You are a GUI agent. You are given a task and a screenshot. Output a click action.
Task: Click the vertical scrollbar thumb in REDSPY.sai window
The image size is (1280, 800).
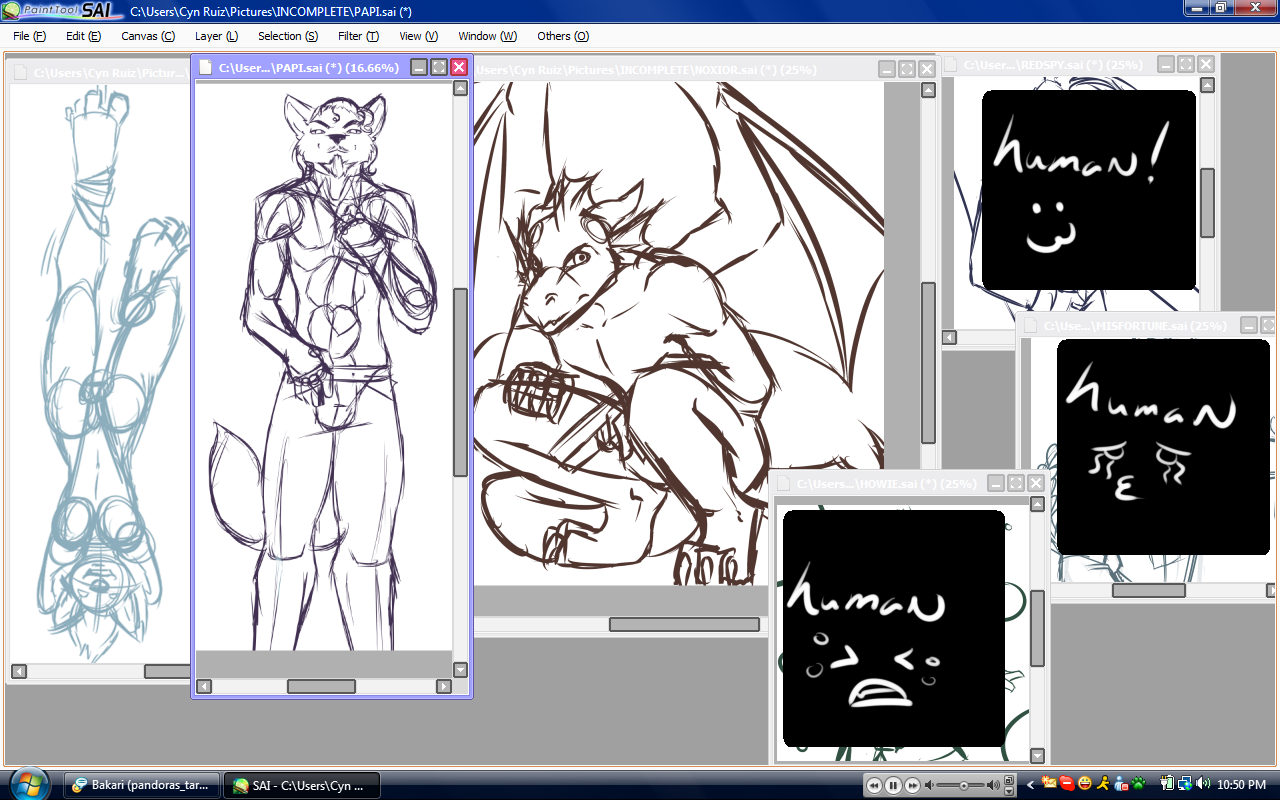pos(1207,203)
